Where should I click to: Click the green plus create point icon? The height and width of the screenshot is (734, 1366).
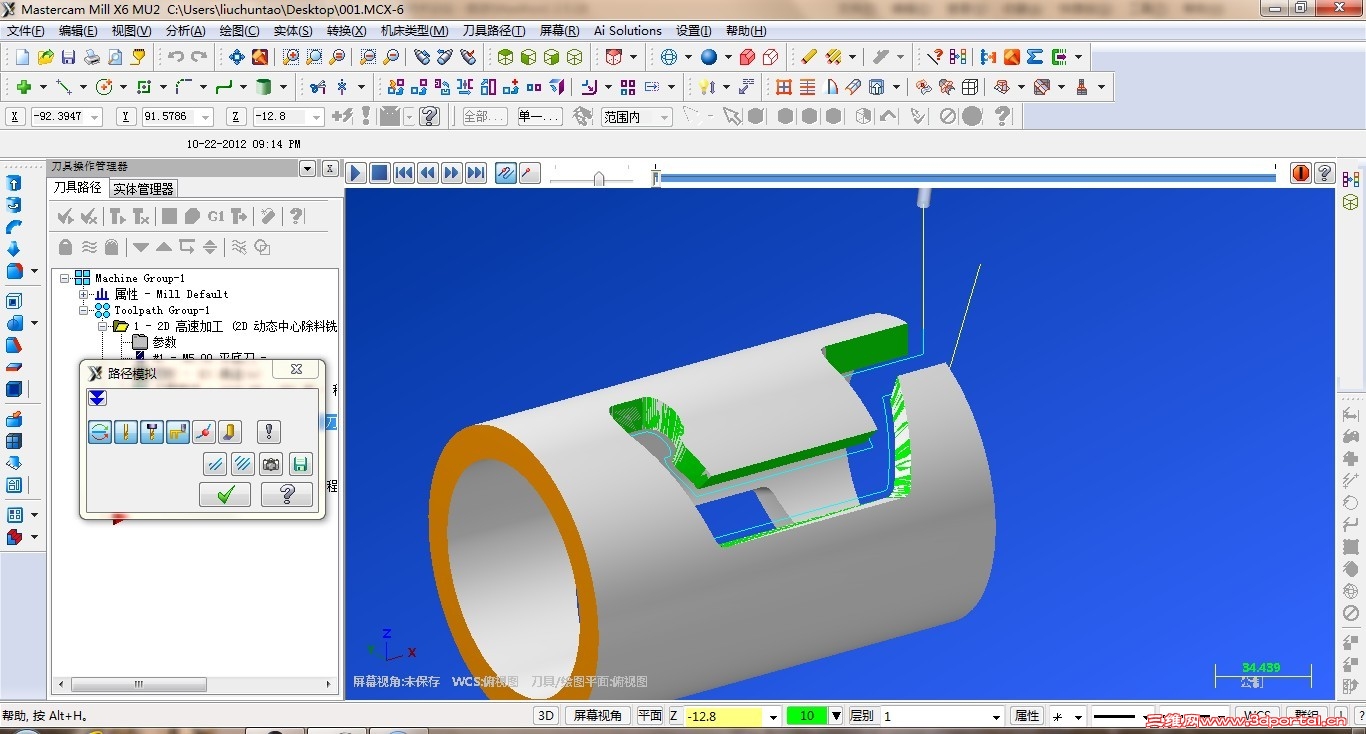[24, 87]
